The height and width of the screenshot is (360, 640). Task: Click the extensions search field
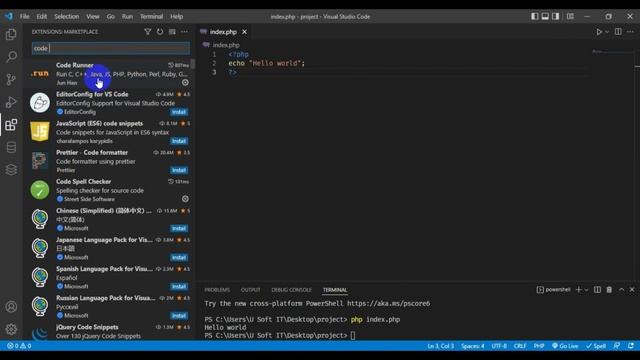111,48
